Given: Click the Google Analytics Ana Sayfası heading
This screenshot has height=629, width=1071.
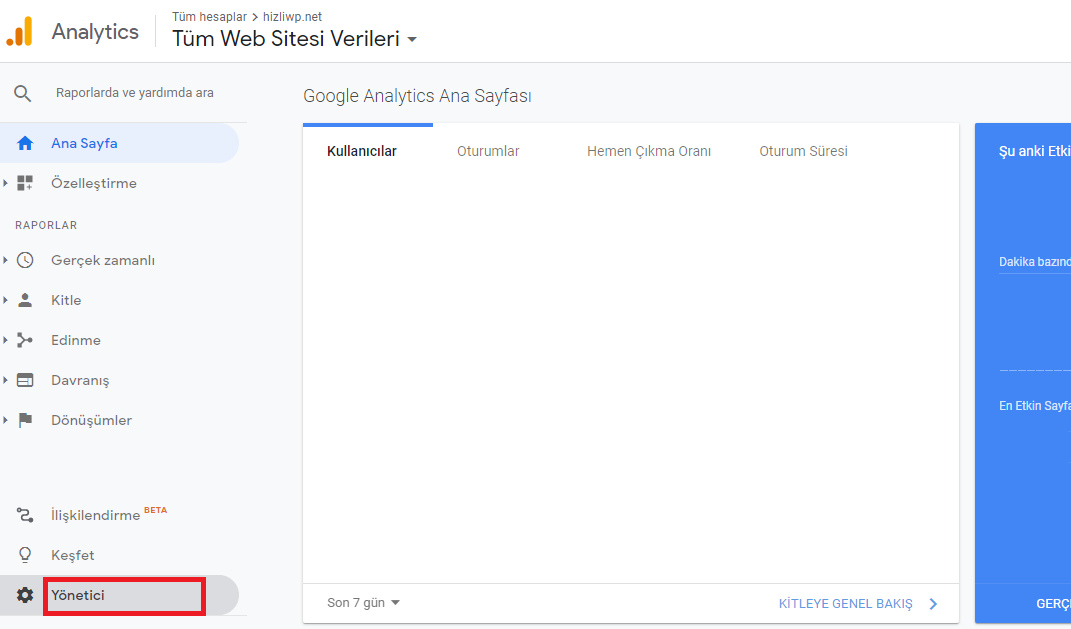Looking at the screenshot, I should (x=417, y=96).
